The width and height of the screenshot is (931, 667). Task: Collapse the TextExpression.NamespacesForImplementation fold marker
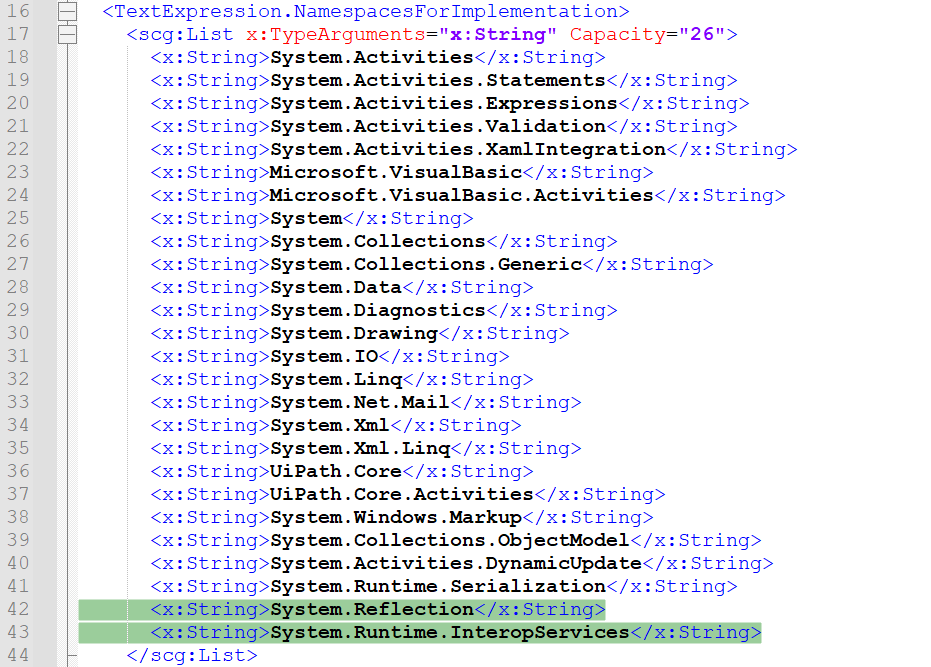[x=68, y=11]
